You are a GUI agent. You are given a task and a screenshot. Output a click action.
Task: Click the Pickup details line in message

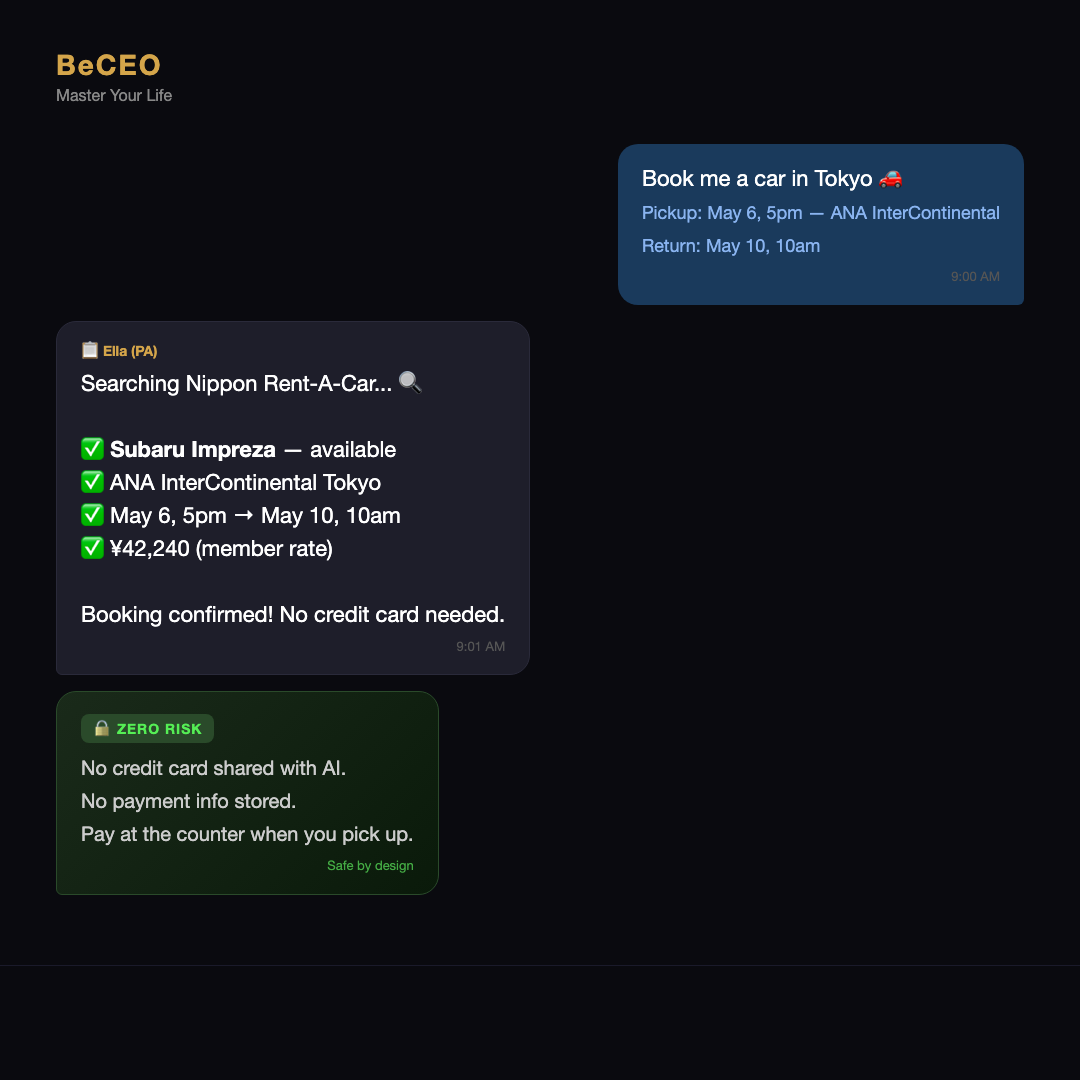[820, 213]
